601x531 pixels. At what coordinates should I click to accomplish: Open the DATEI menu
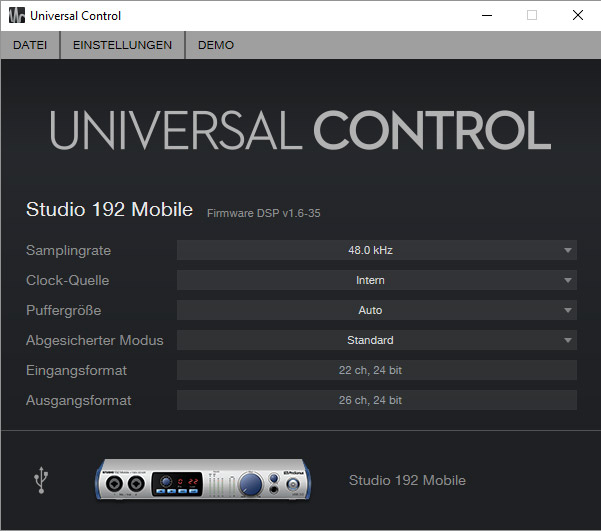tap(30, 45)
